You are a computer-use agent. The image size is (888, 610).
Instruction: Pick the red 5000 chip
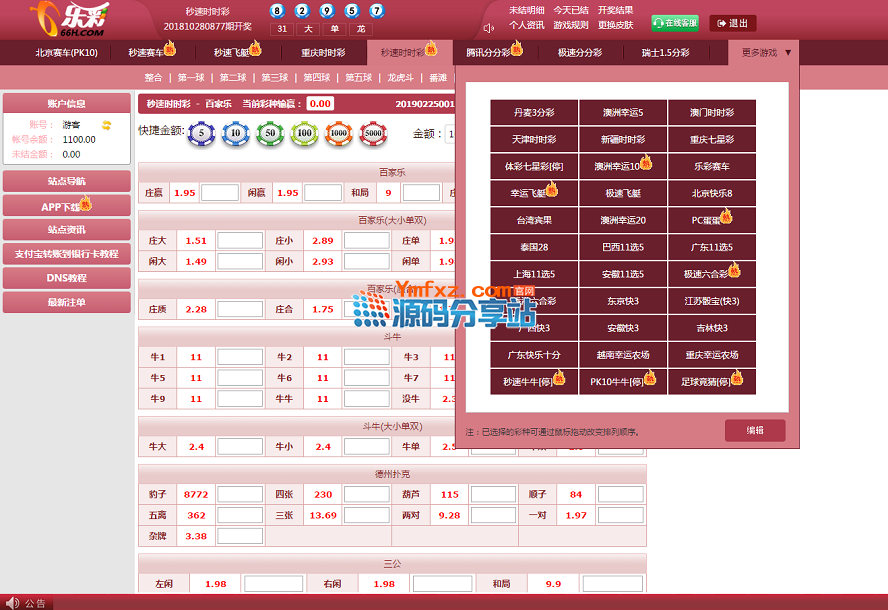tap(373, 133)
